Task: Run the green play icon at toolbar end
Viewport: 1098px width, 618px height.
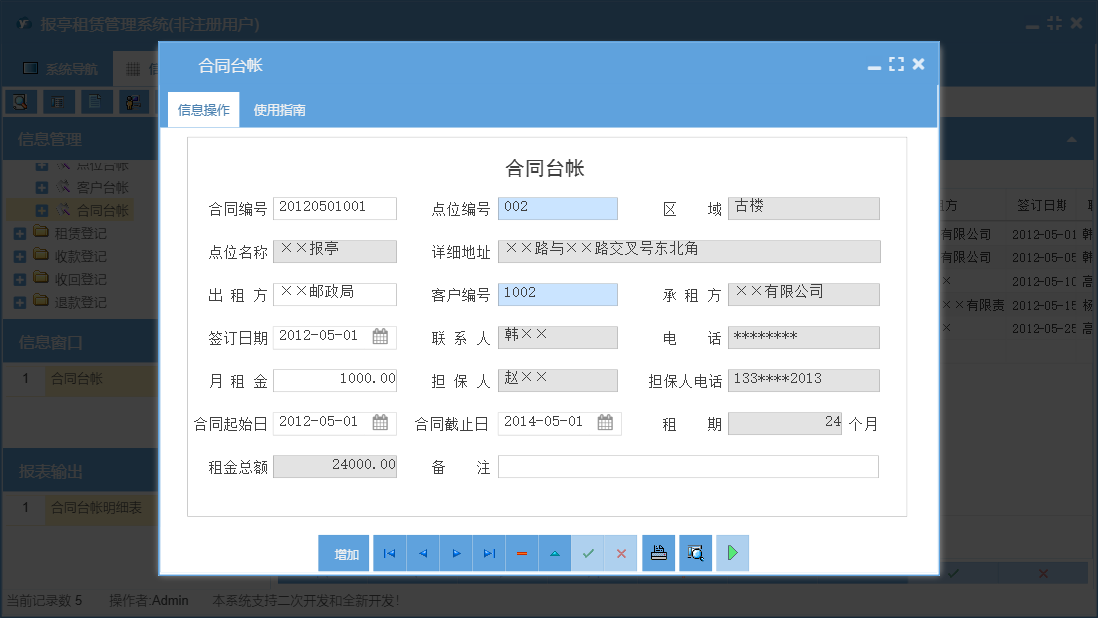Action: 732,552
